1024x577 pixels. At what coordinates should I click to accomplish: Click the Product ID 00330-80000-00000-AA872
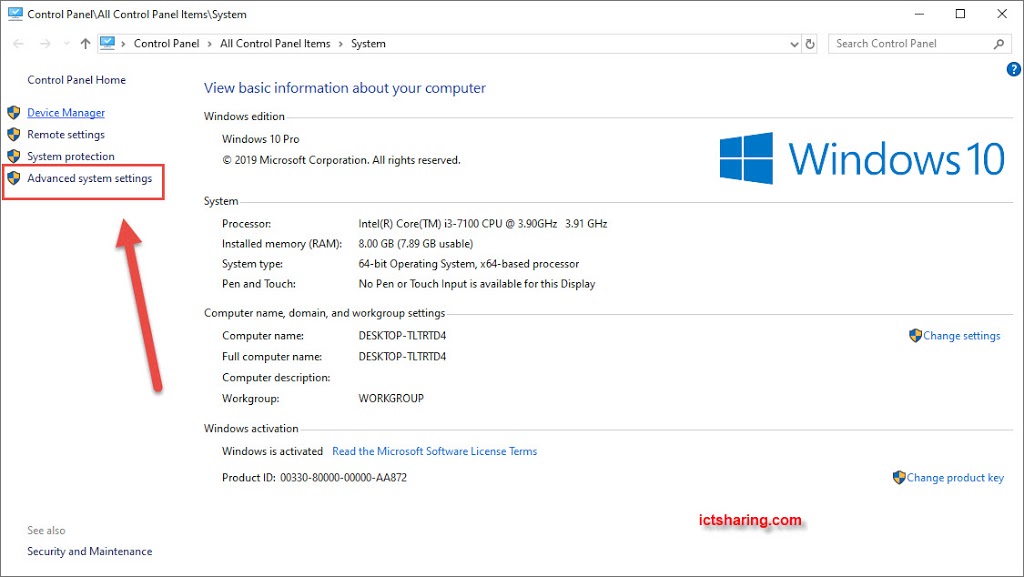pyautogui.click(x=314, y=478)
